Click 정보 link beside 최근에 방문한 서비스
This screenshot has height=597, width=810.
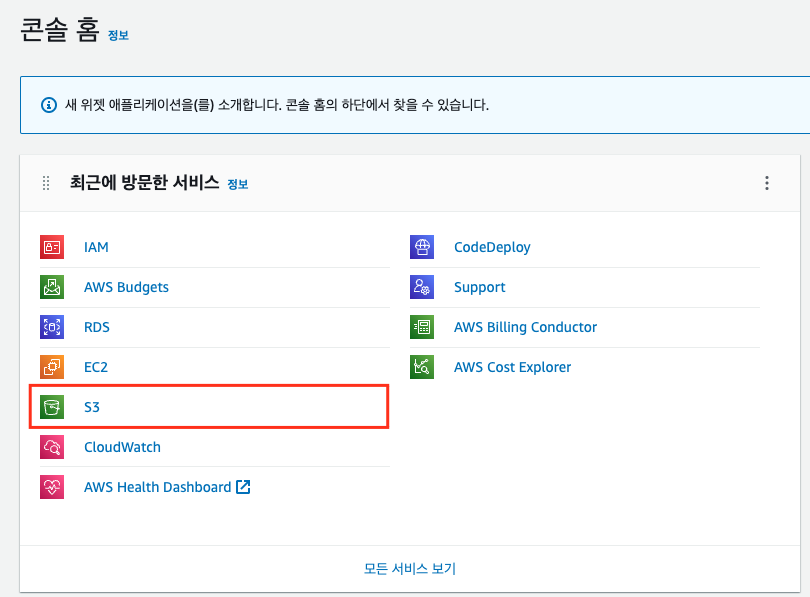click(238, 184)
